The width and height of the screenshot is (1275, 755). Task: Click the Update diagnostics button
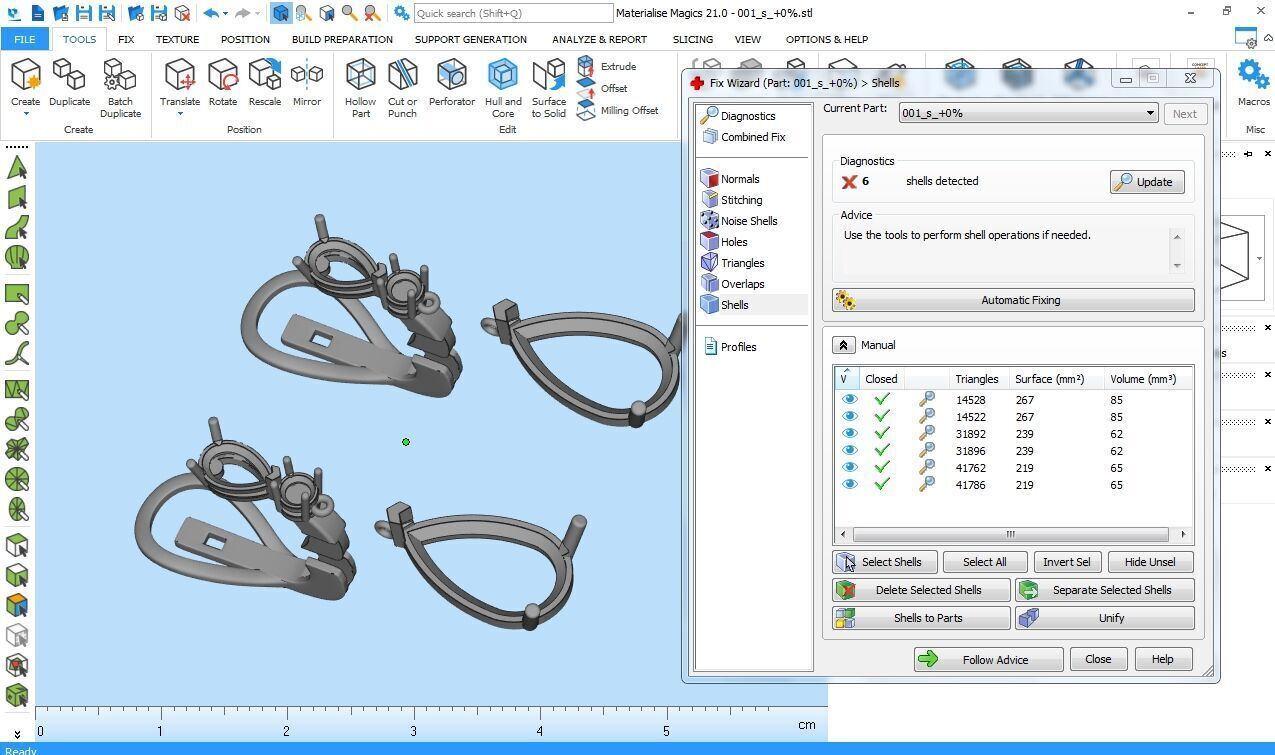click(x=1147, y=182)
